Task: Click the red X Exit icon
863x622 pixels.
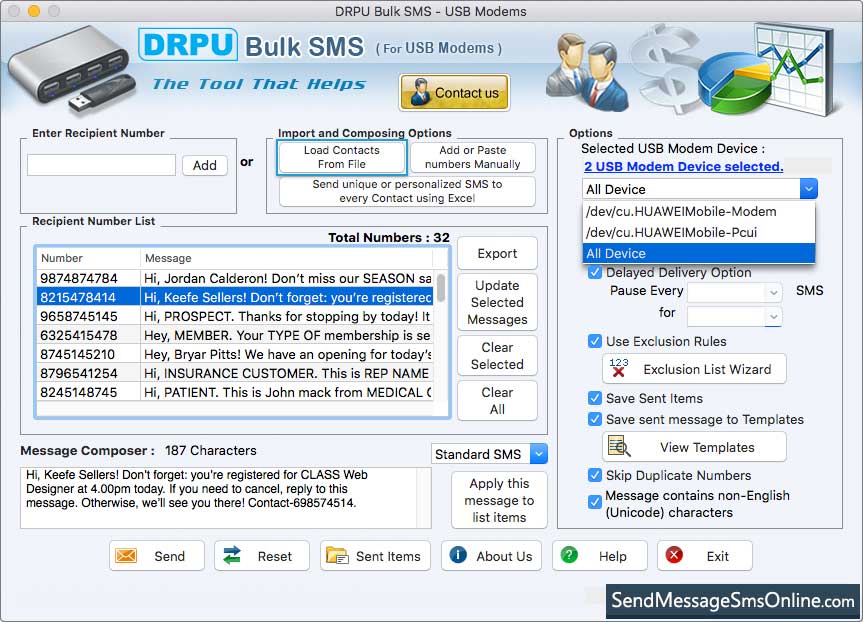Action: point(674,555)
